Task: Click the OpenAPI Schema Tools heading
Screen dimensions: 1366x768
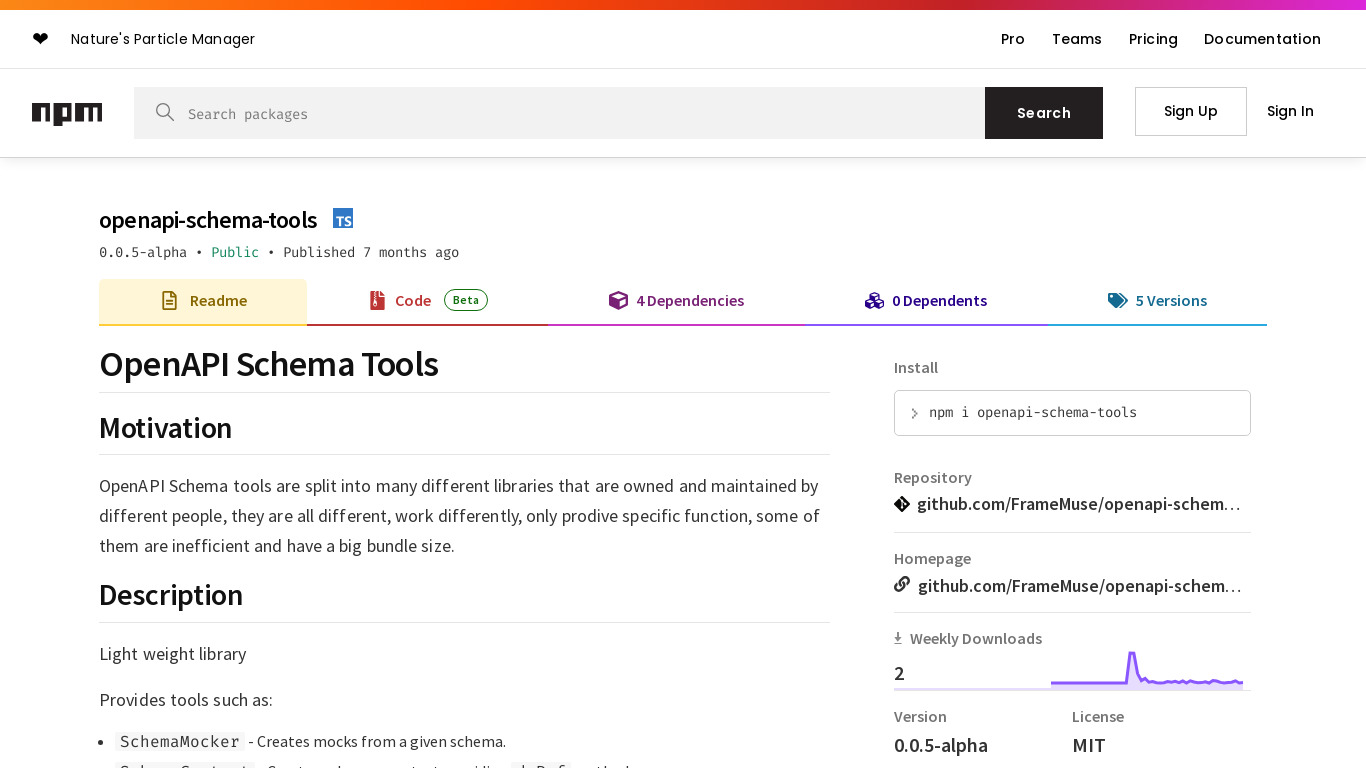Action: pos(269,364)
